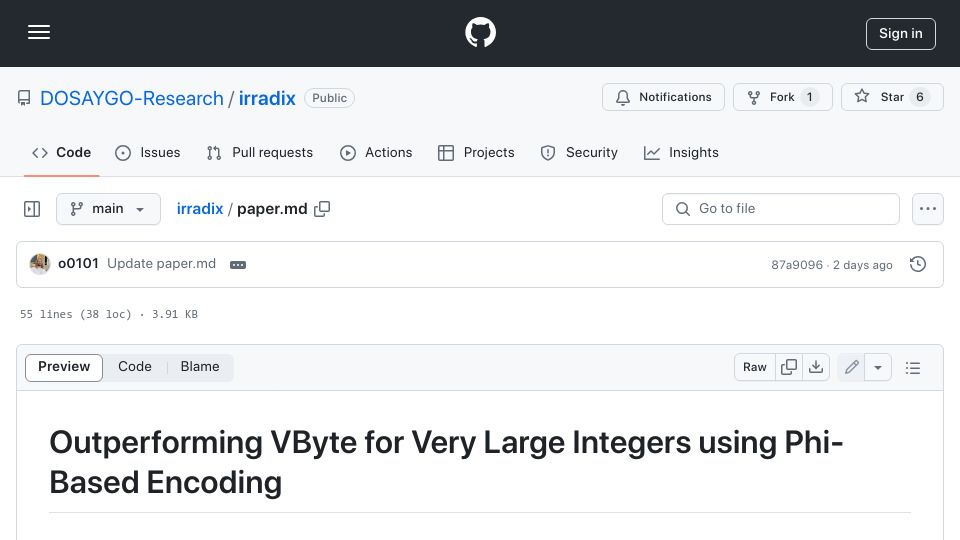This screenshot has height=540, width=960.
Task: Expand the file tree side panel
Action: [x=32, y=209]
